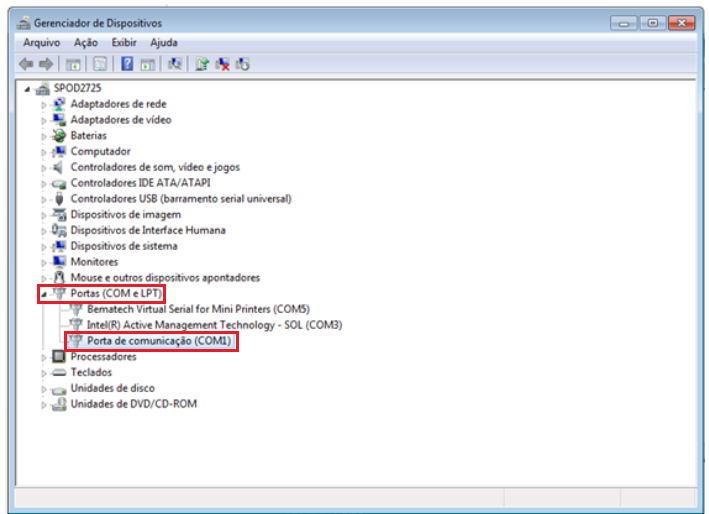This screenshot has width=709, height=514.
Task: Click the Monitores display icon
Action: pyautogui.click(x=59, y=262)
